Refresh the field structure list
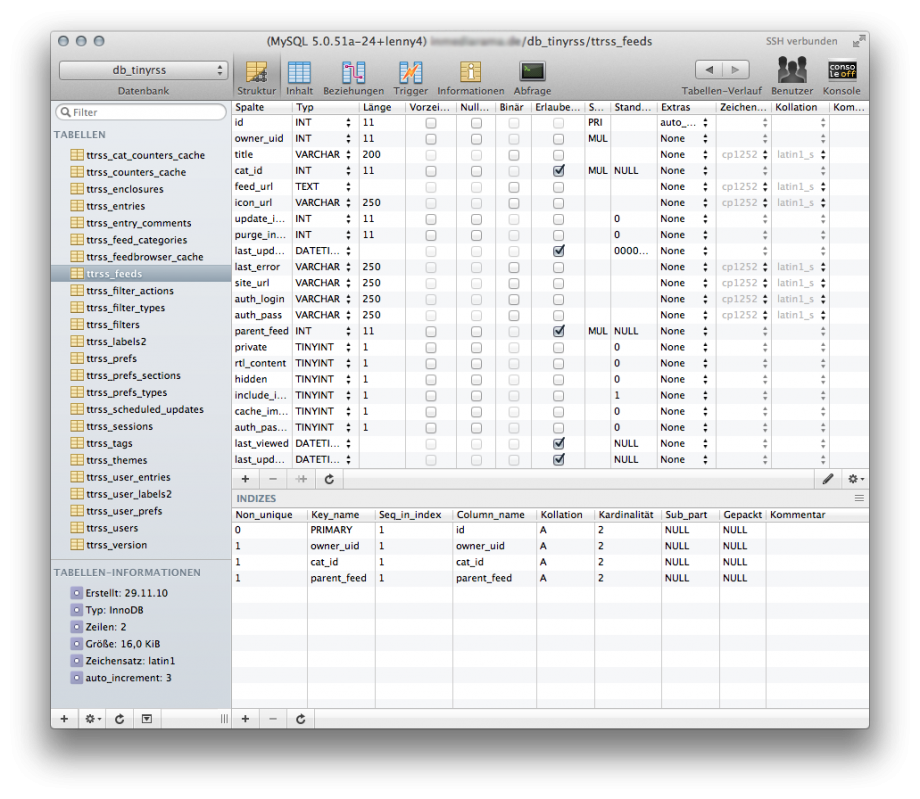 (x=329, y=479)
